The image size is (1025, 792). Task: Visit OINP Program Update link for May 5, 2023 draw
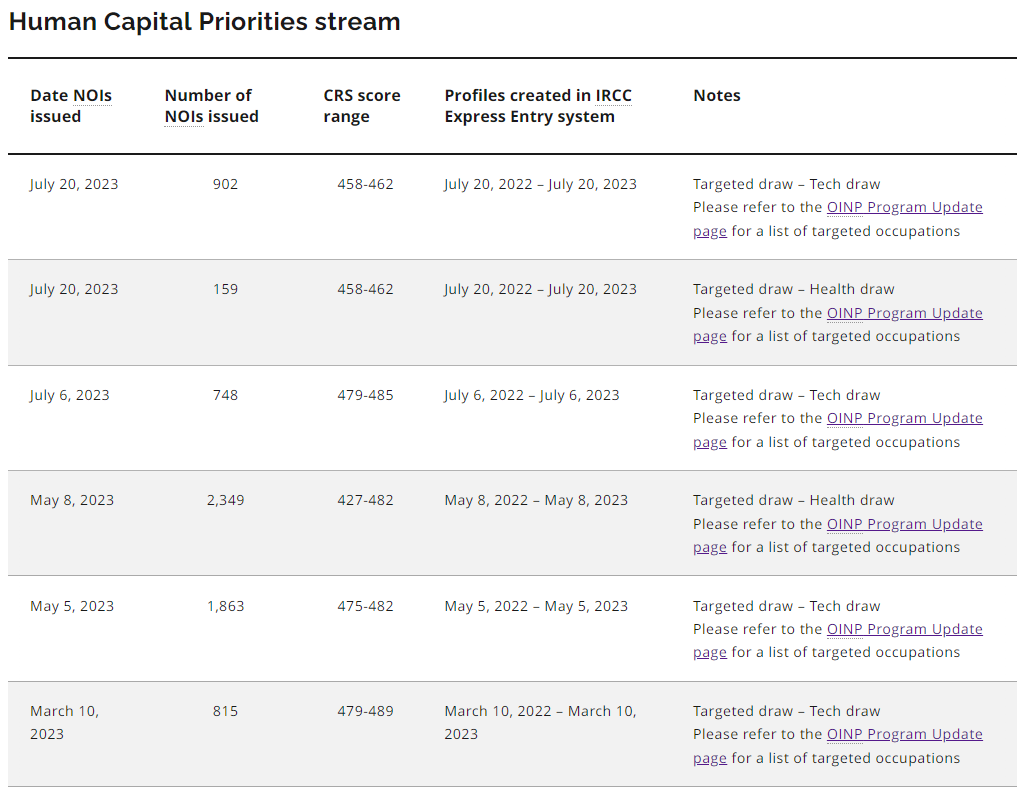click(x=904, y=629)
